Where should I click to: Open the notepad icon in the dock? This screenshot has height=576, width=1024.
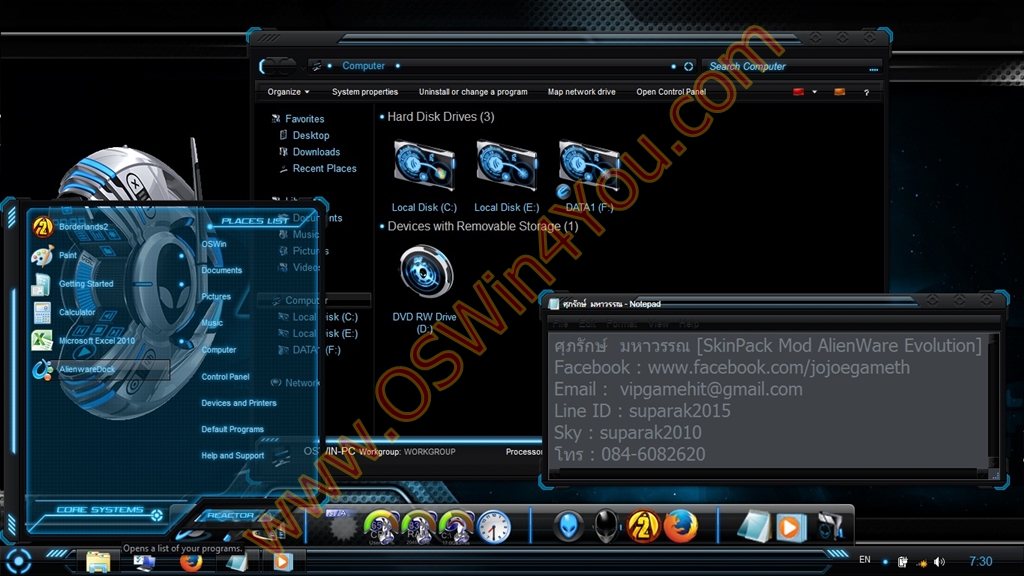tap(754, 527)
